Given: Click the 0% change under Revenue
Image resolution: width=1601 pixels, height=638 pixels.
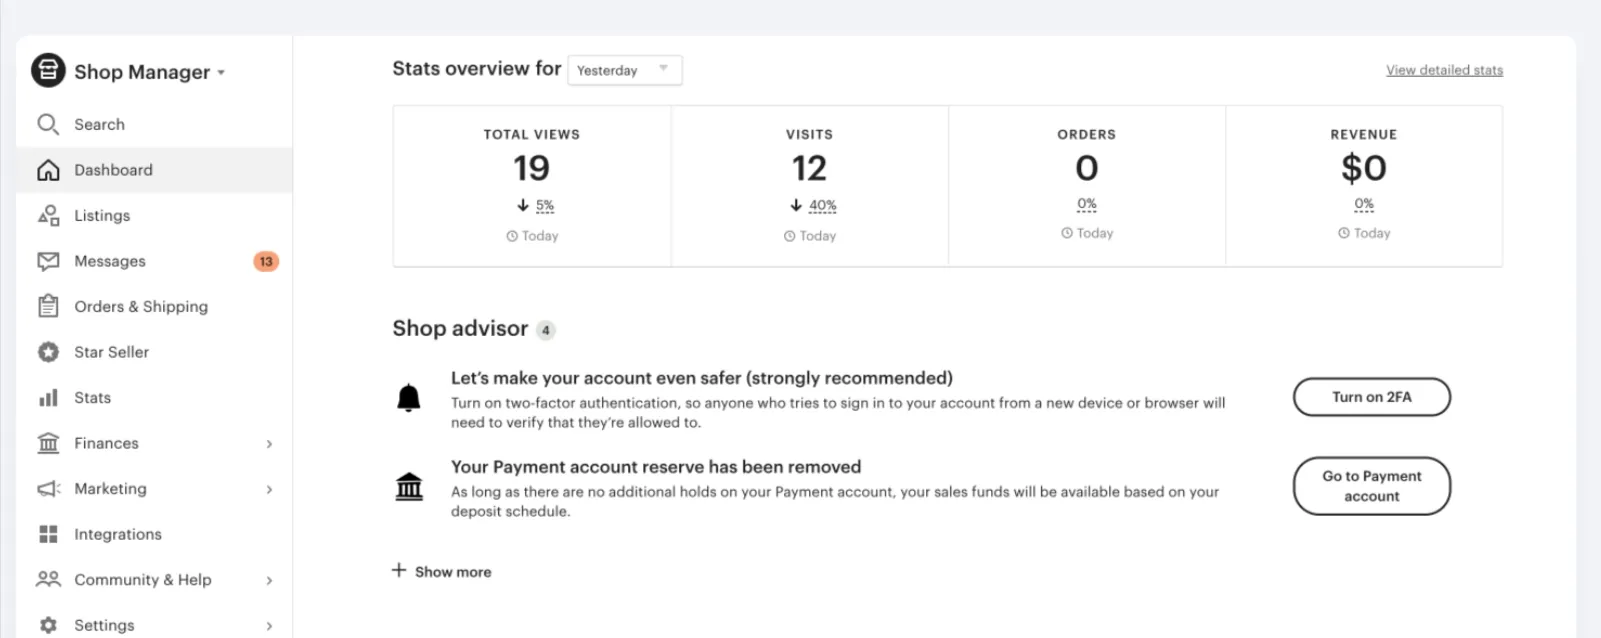Looking at the screenshot, I should 1364,204.
